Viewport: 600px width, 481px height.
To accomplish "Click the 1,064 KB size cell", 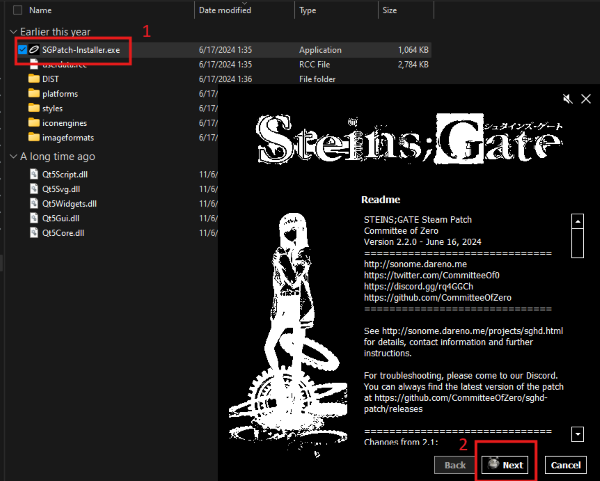I will point(413,50).
